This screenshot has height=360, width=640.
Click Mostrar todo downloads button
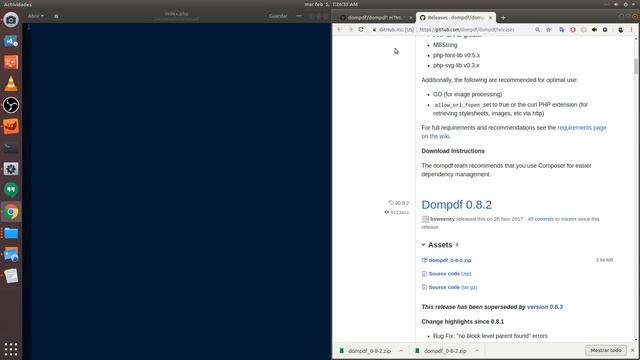606,350
